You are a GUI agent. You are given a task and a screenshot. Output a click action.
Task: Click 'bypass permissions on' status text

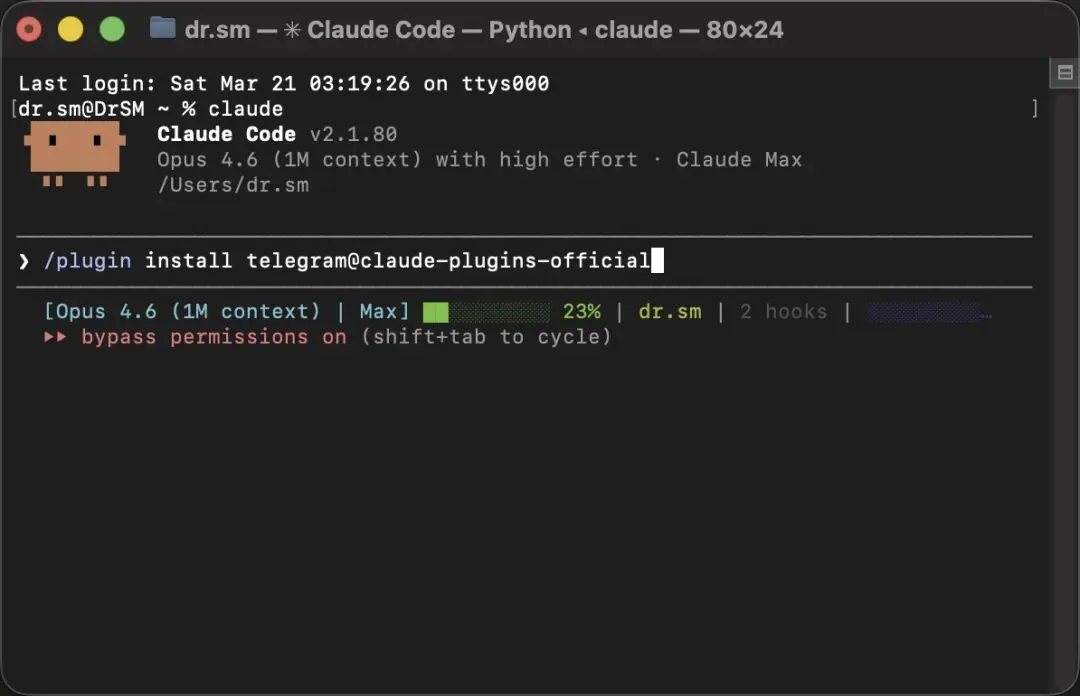[x=214, y=337]
